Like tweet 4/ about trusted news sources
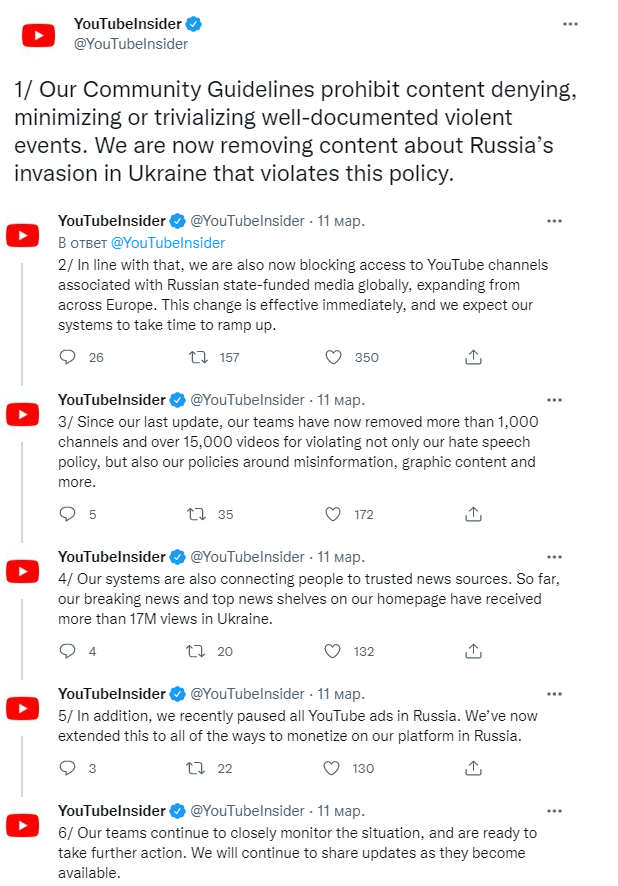 (334, 651)
